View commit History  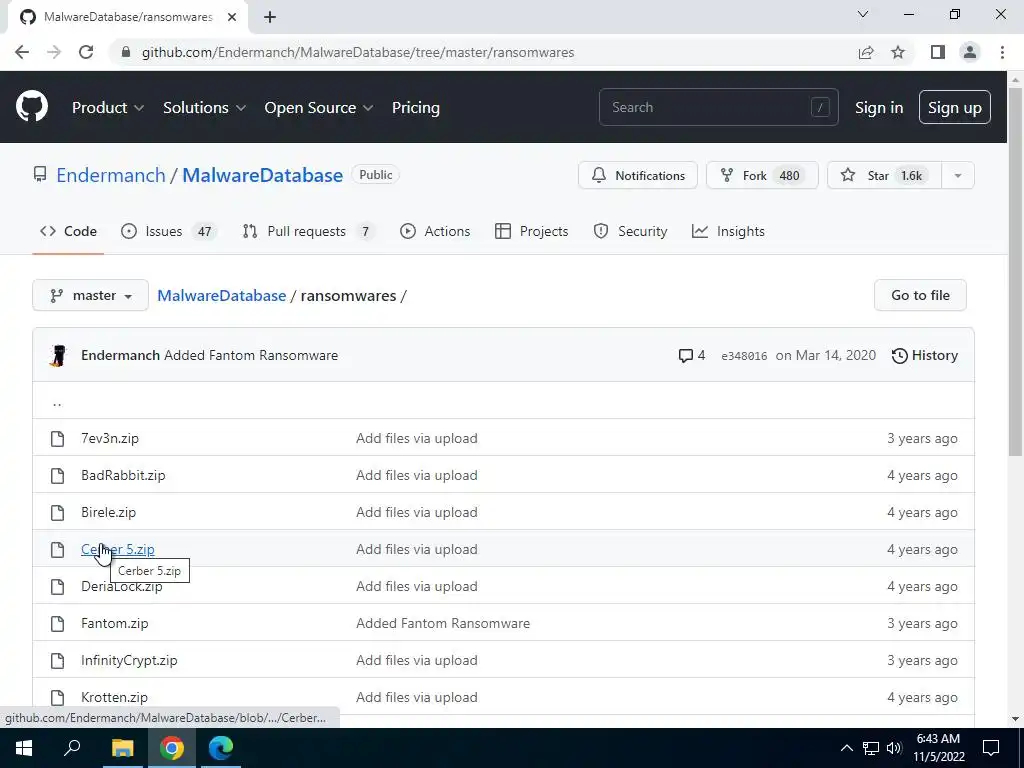pyautogui.click(x=925, y=355)
